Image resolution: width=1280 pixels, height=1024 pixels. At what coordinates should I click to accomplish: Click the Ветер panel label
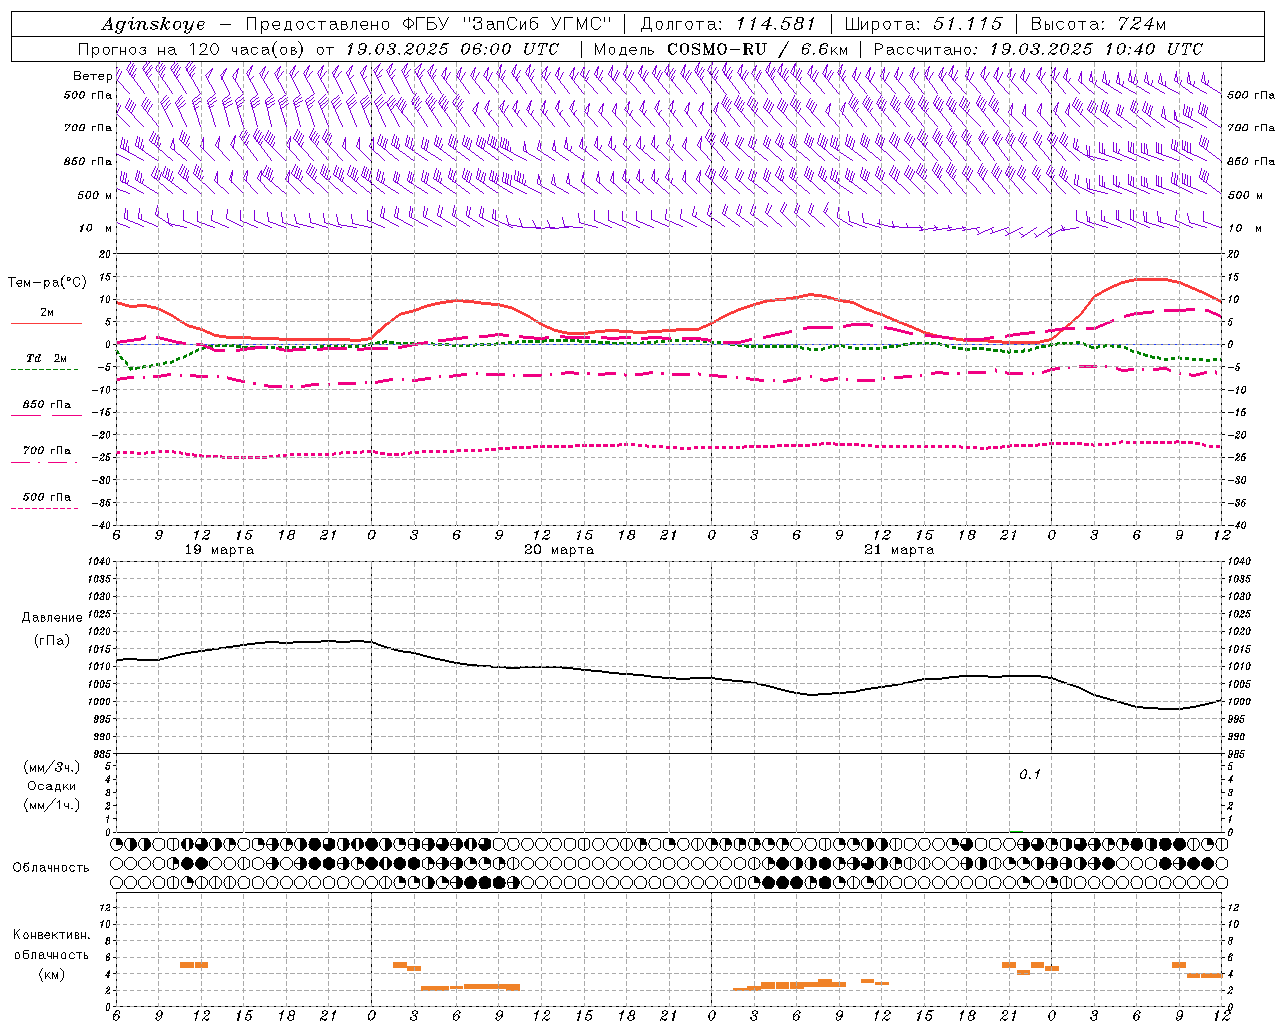92,76
